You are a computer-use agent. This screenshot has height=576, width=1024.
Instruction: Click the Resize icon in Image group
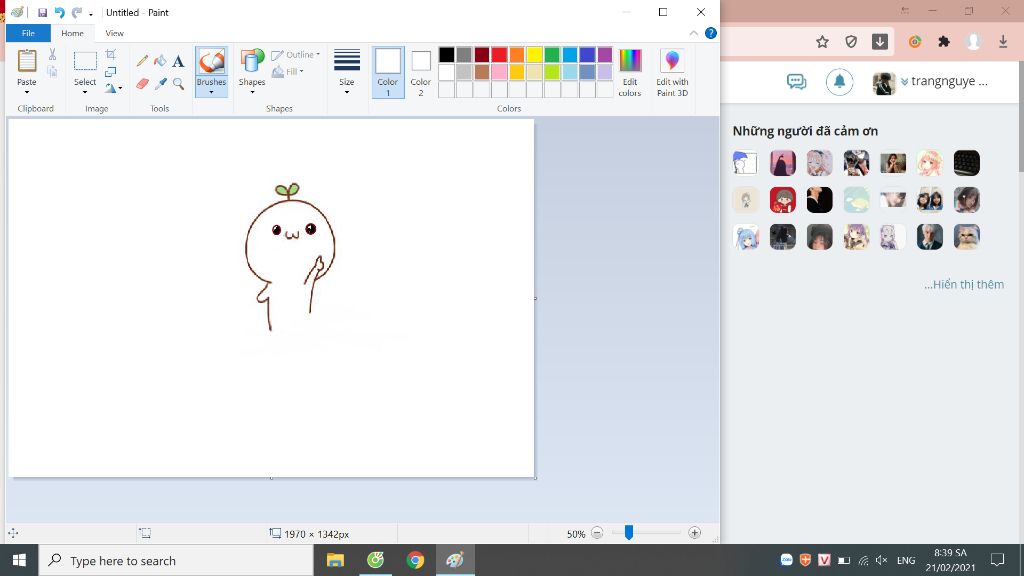pyautogui.click(x=111, y=71)
